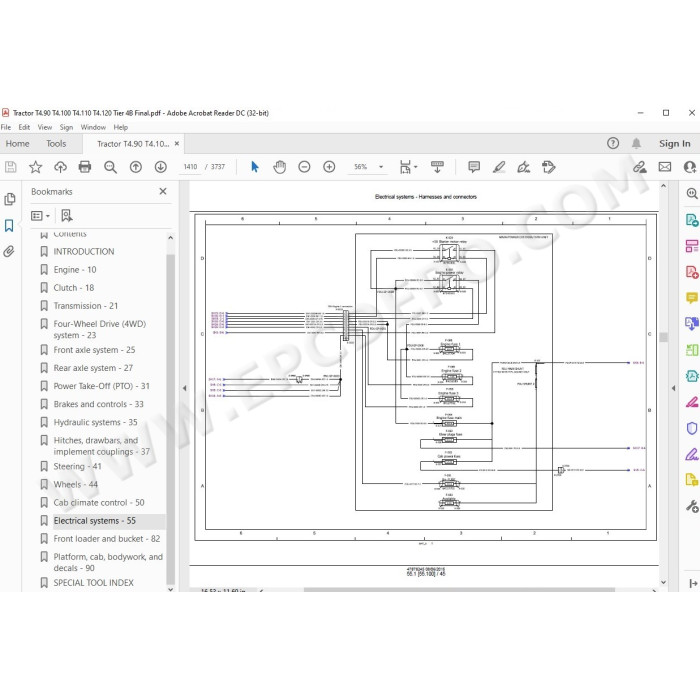
Task: Go to previous page arrow
Action: [136, 167]
